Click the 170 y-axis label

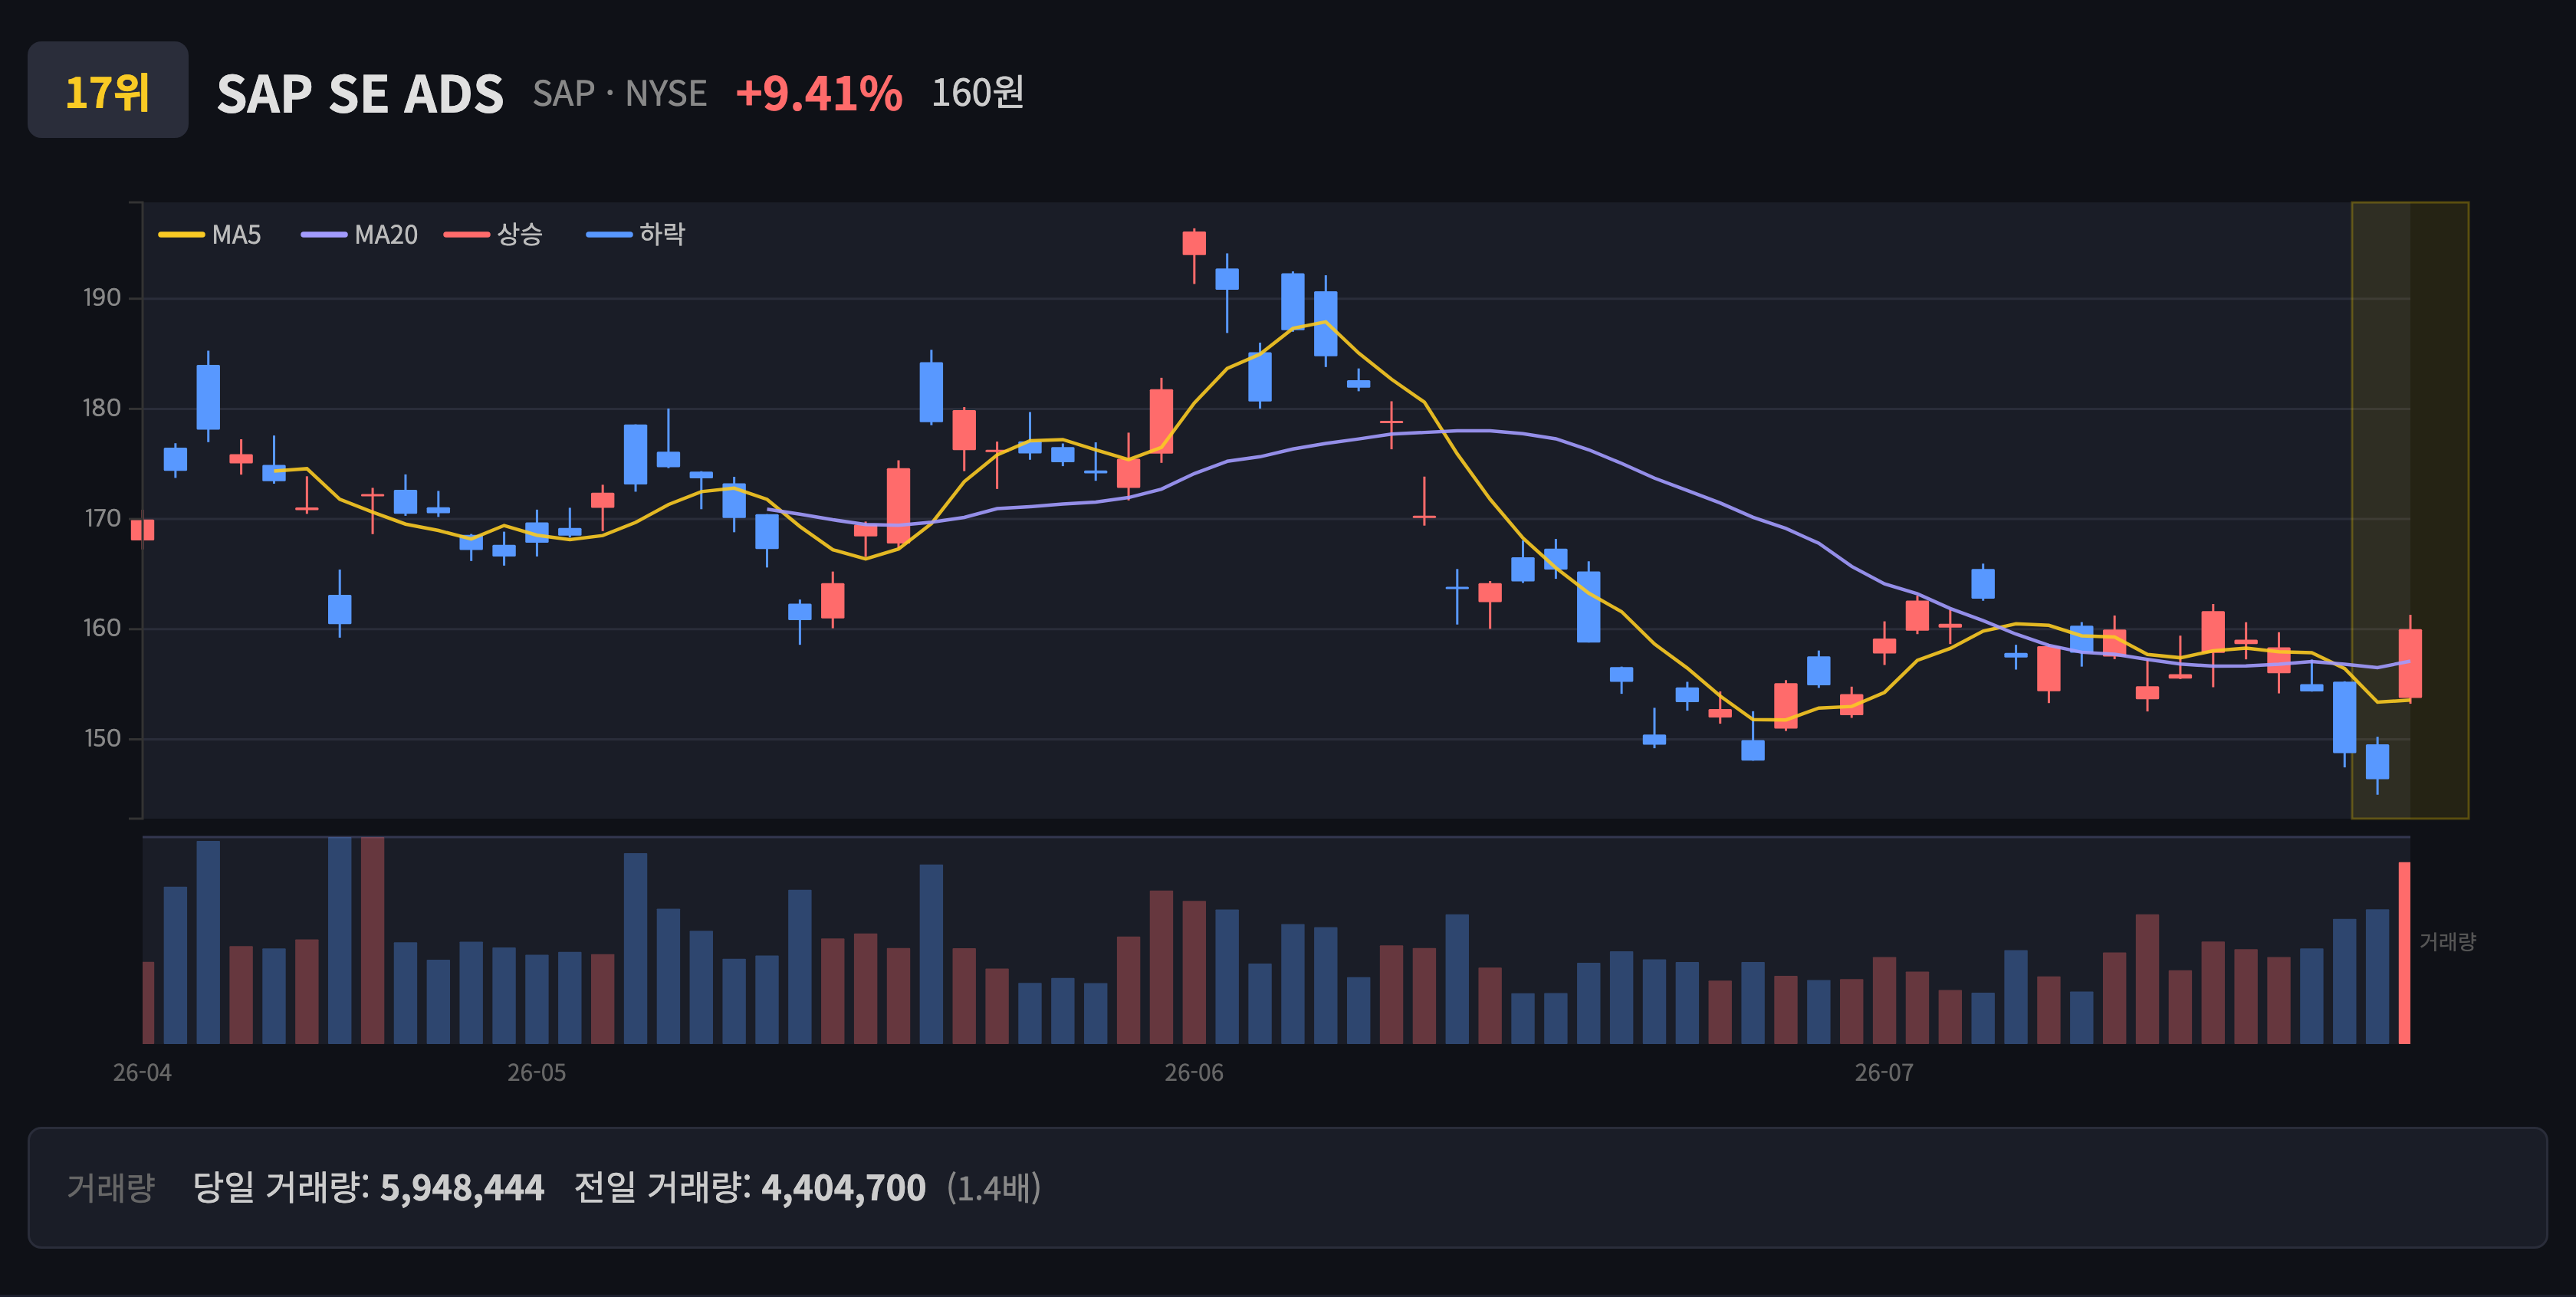pos(101,518)
